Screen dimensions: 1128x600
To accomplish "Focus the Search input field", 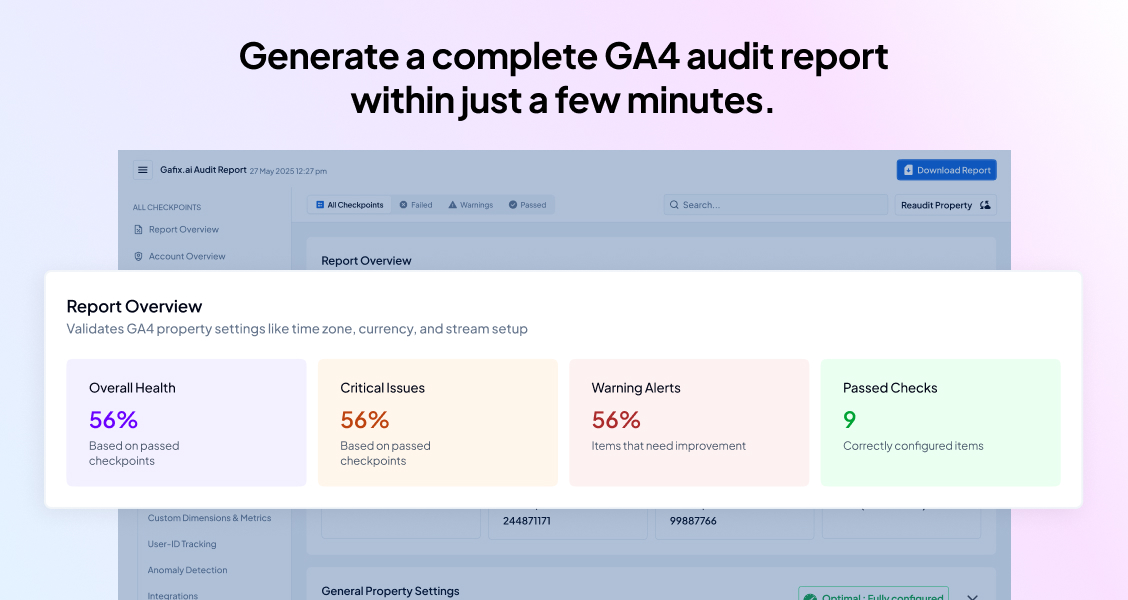I will (776, 205).
